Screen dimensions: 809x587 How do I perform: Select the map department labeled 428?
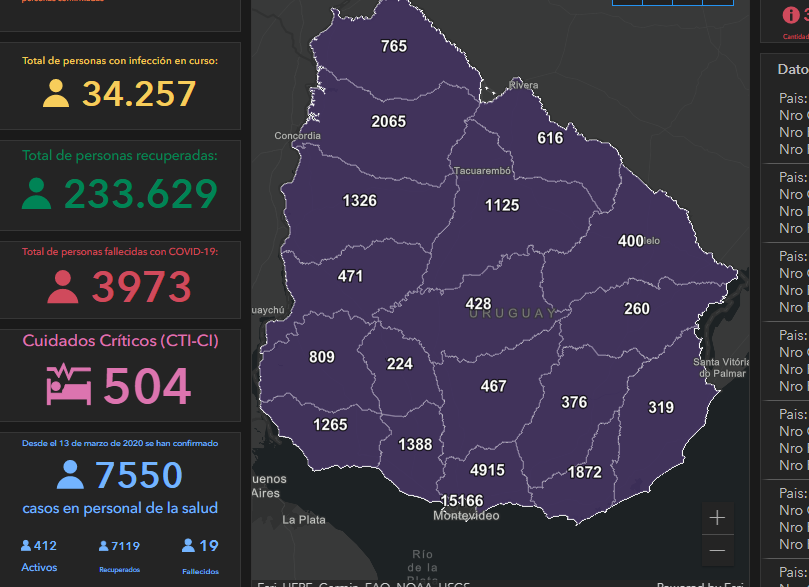[x=478, y=304]
